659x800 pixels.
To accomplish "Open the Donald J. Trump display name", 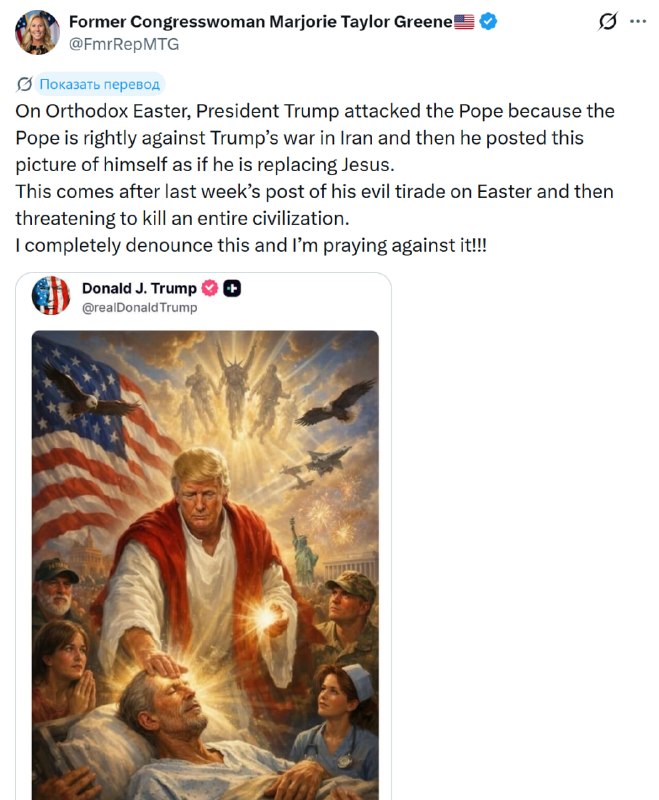I will 139,288.
